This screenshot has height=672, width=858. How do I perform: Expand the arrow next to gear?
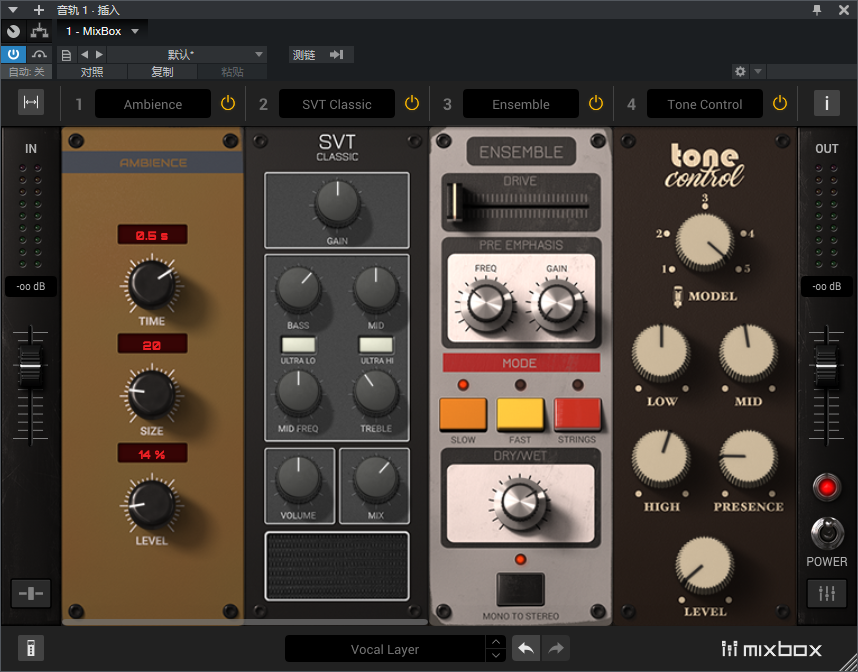point(758,71)
